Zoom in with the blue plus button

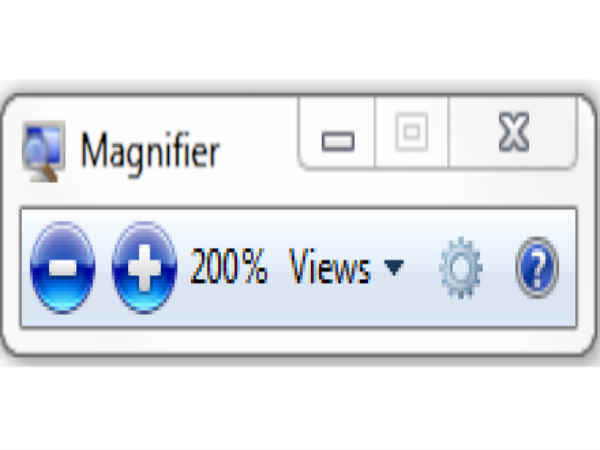pos(144,267)
